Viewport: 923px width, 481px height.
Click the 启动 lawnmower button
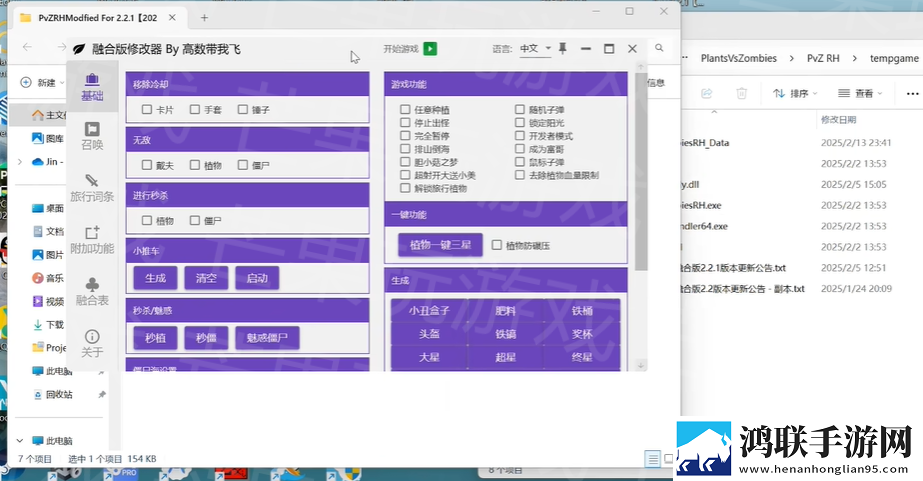pyautogui.click(x=257, y=278)
